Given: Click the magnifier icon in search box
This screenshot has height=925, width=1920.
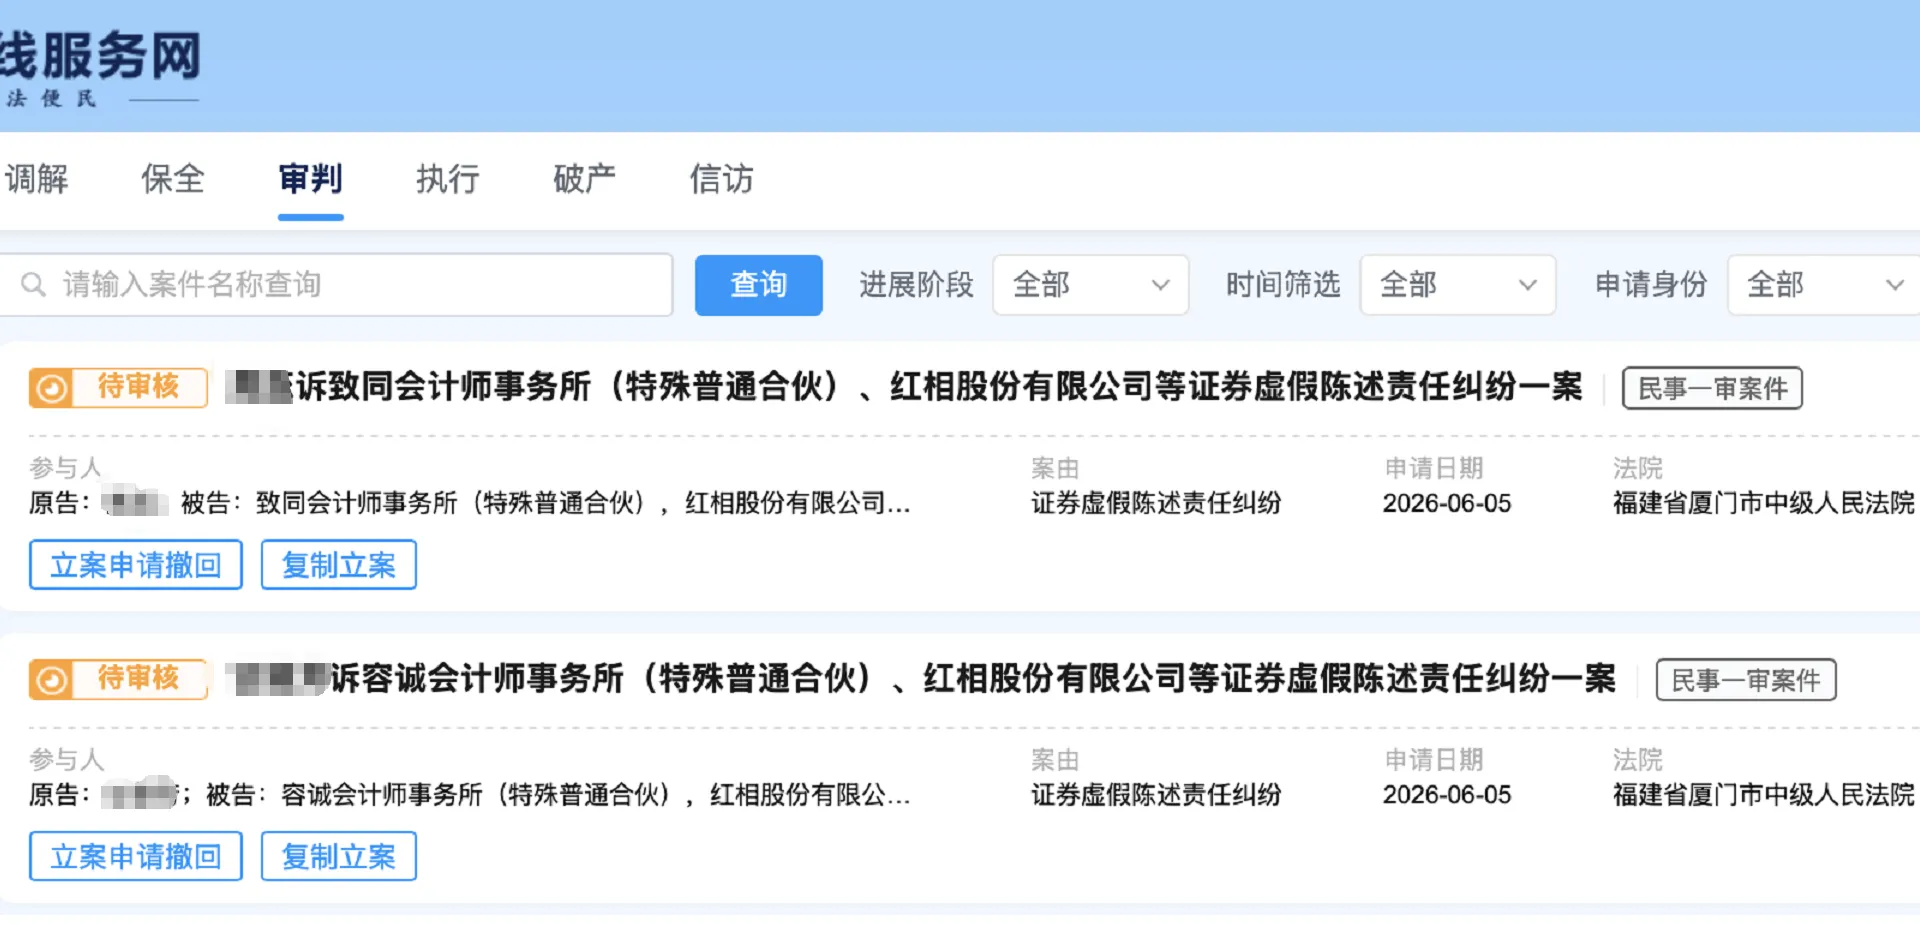Looking at the screenshot, I should coord(33,285).
